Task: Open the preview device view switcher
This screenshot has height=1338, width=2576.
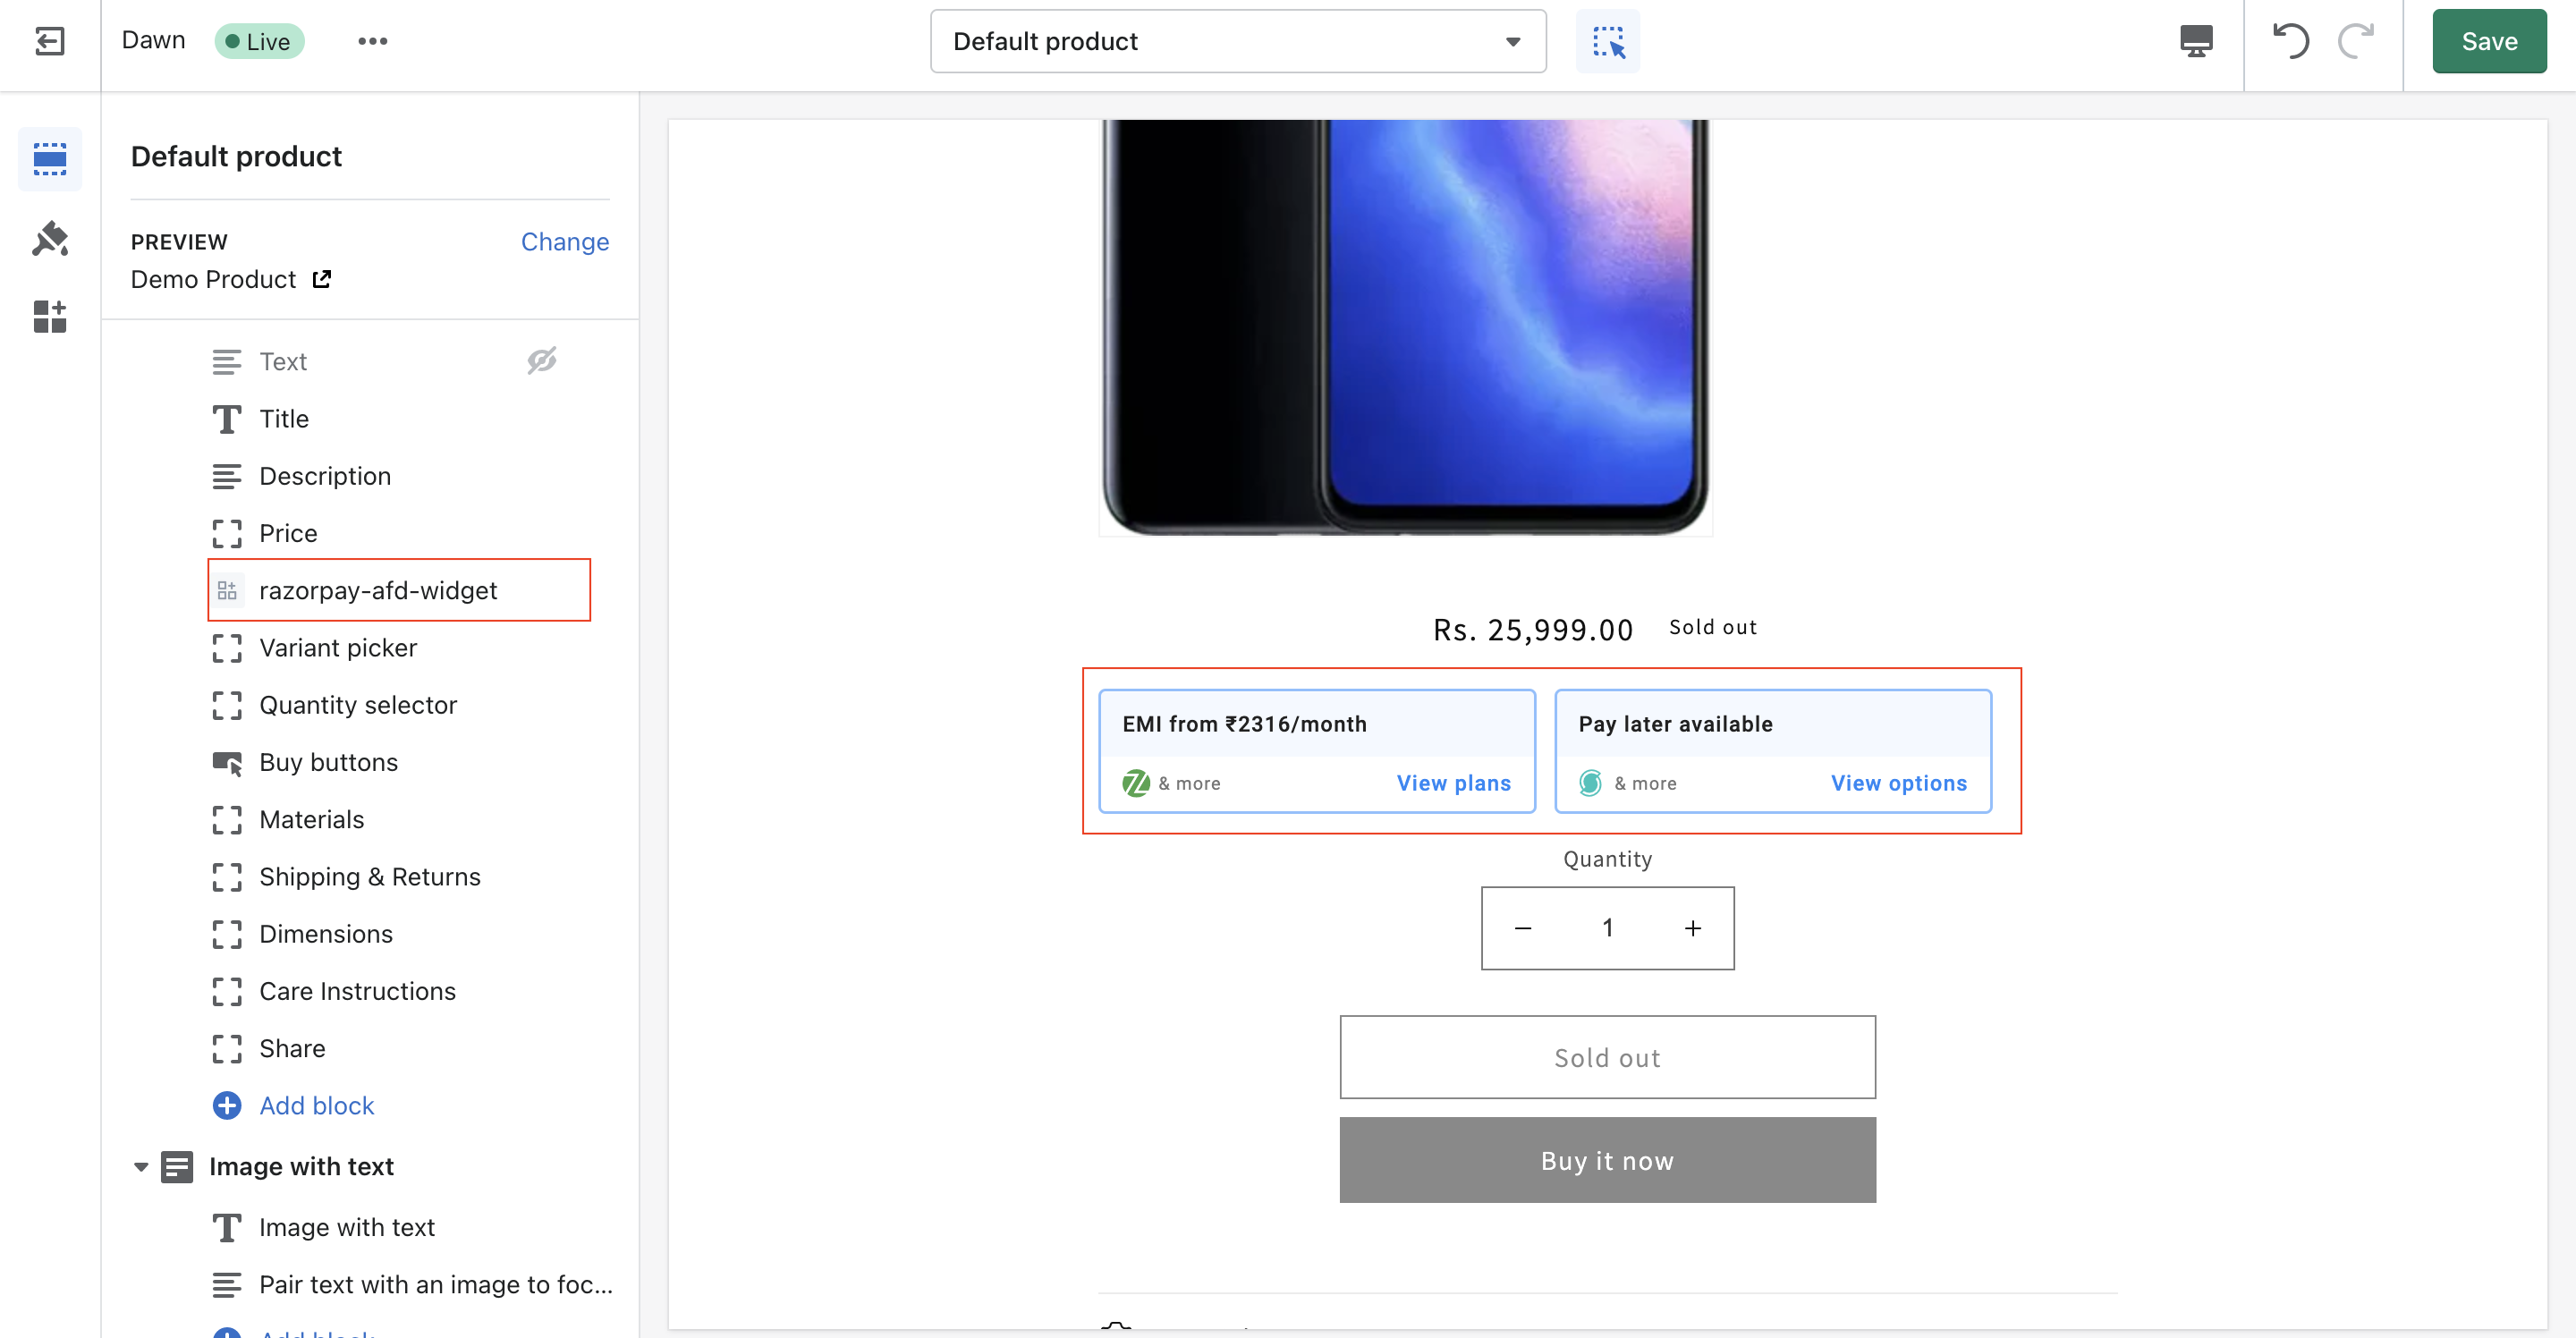Action: click(x=2196, y=41)
